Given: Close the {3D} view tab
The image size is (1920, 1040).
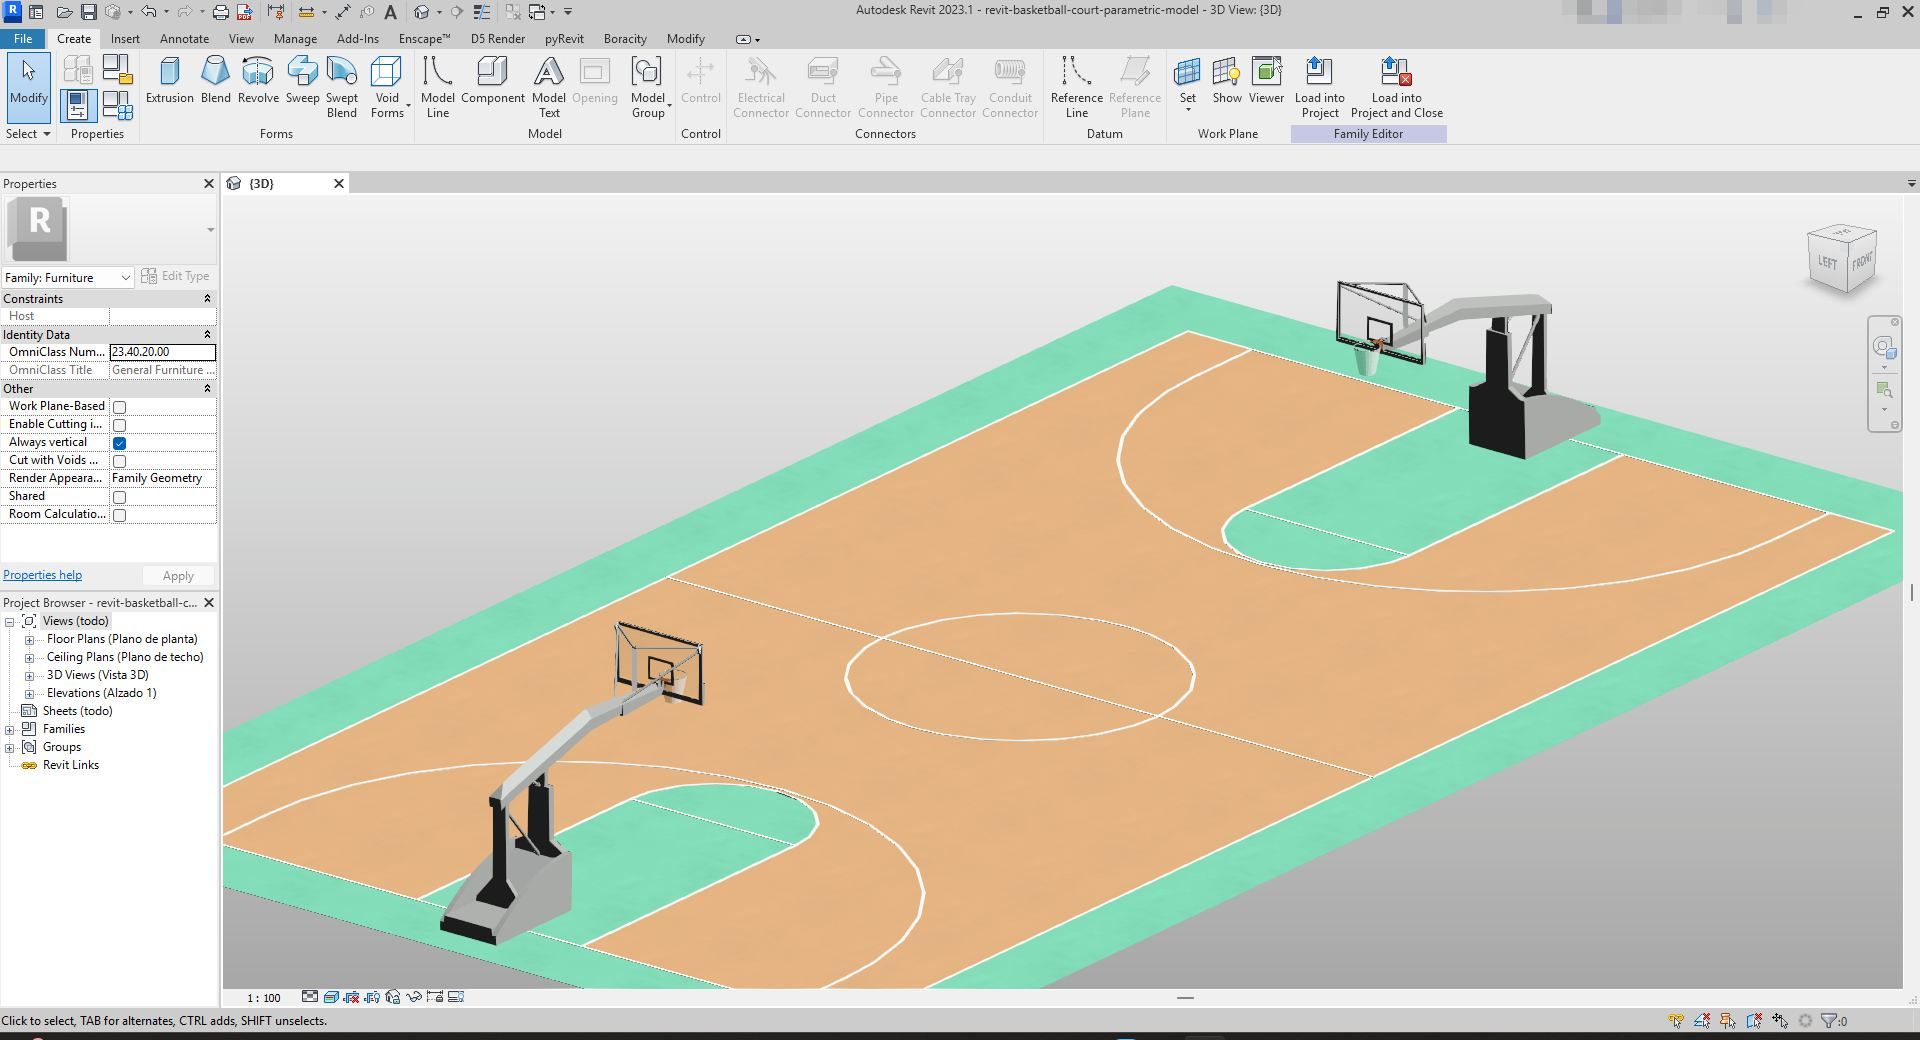Looking at the screenshot, I should (339, 183).
